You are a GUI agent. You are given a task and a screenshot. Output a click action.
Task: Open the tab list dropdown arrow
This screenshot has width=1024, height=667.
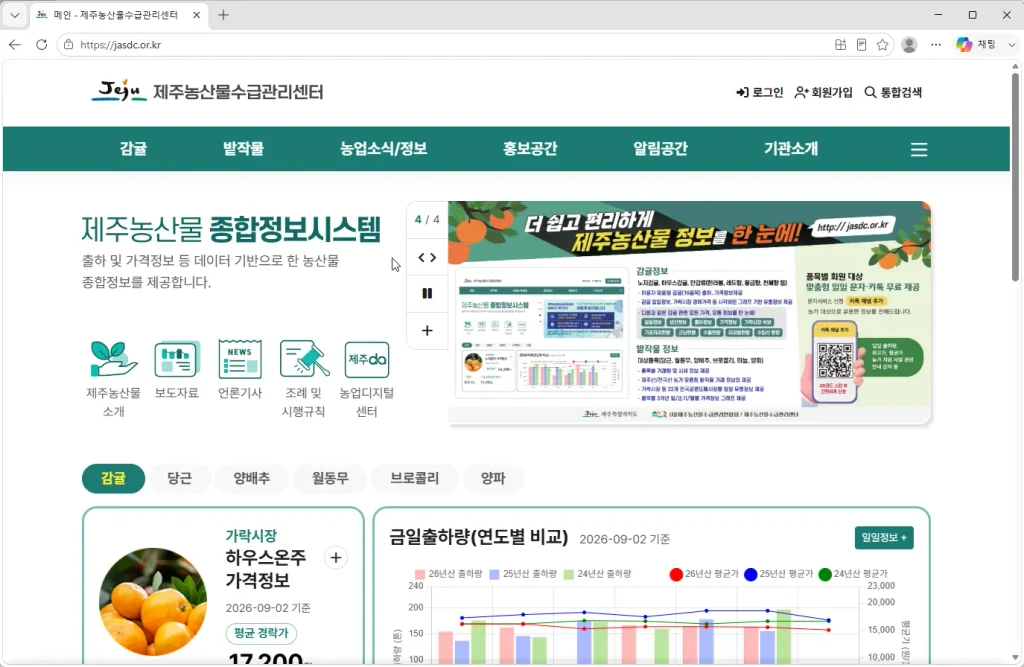coord(14,14)
